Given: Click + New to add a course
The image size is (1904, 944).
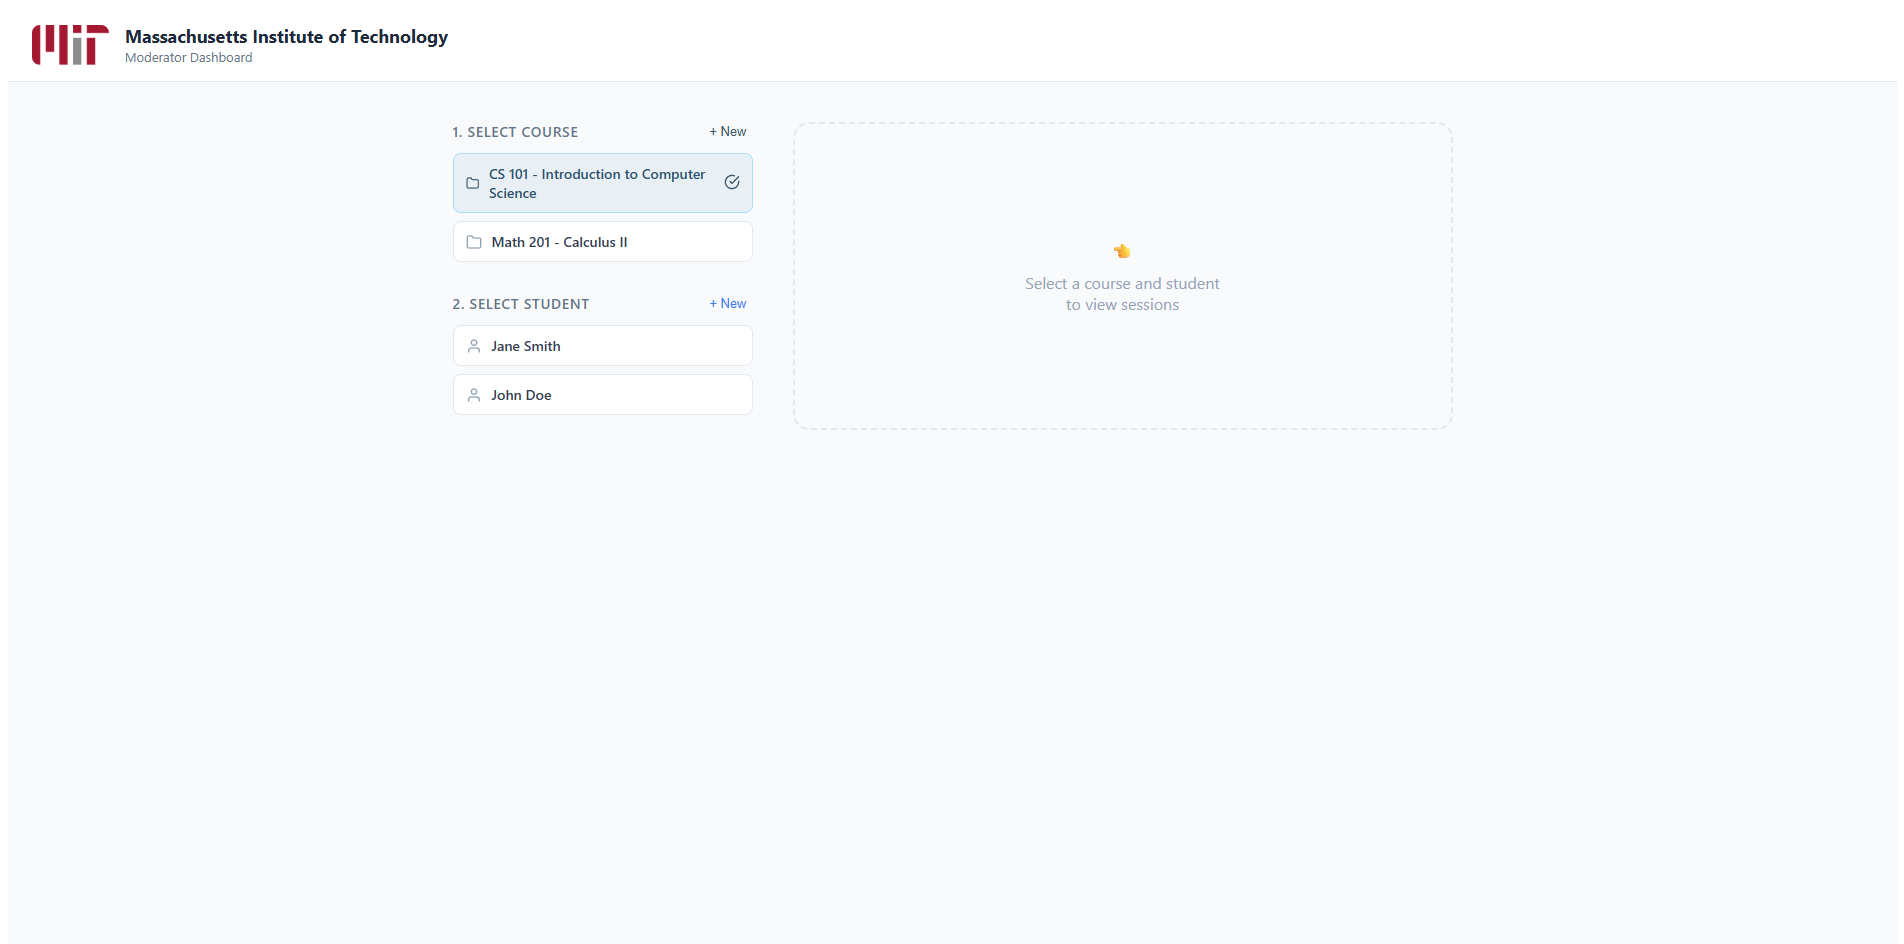Looking at the screenshot, I should click(727, 131).
